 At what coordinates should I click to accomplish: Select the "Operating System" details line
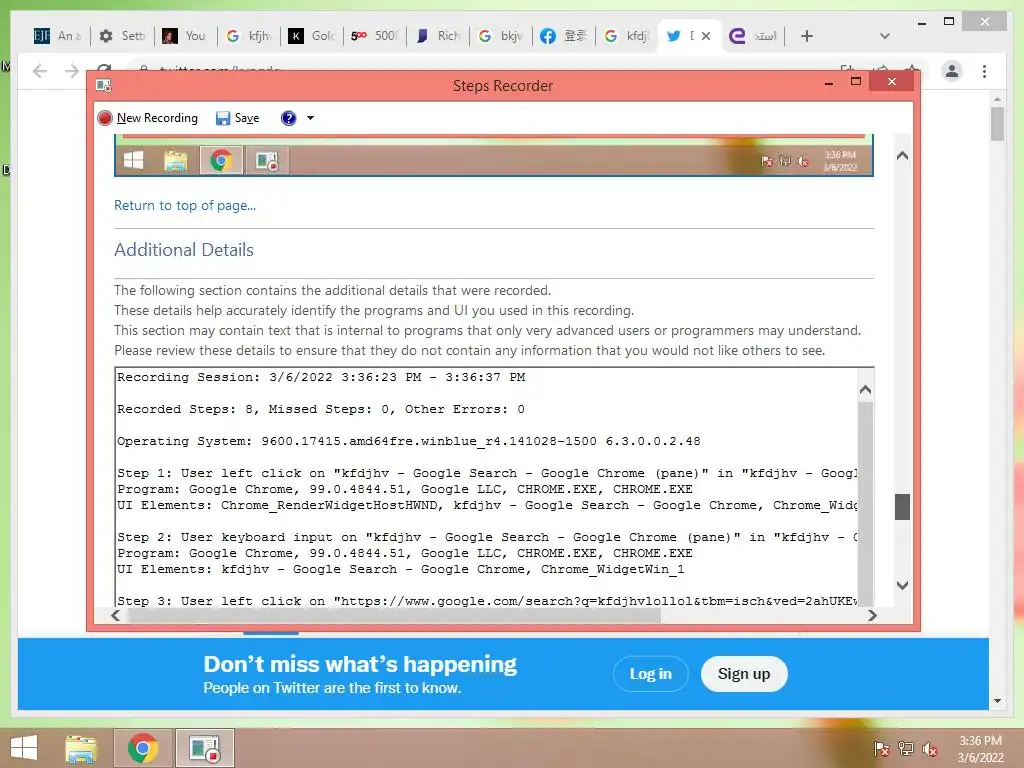tap(409, 441)
